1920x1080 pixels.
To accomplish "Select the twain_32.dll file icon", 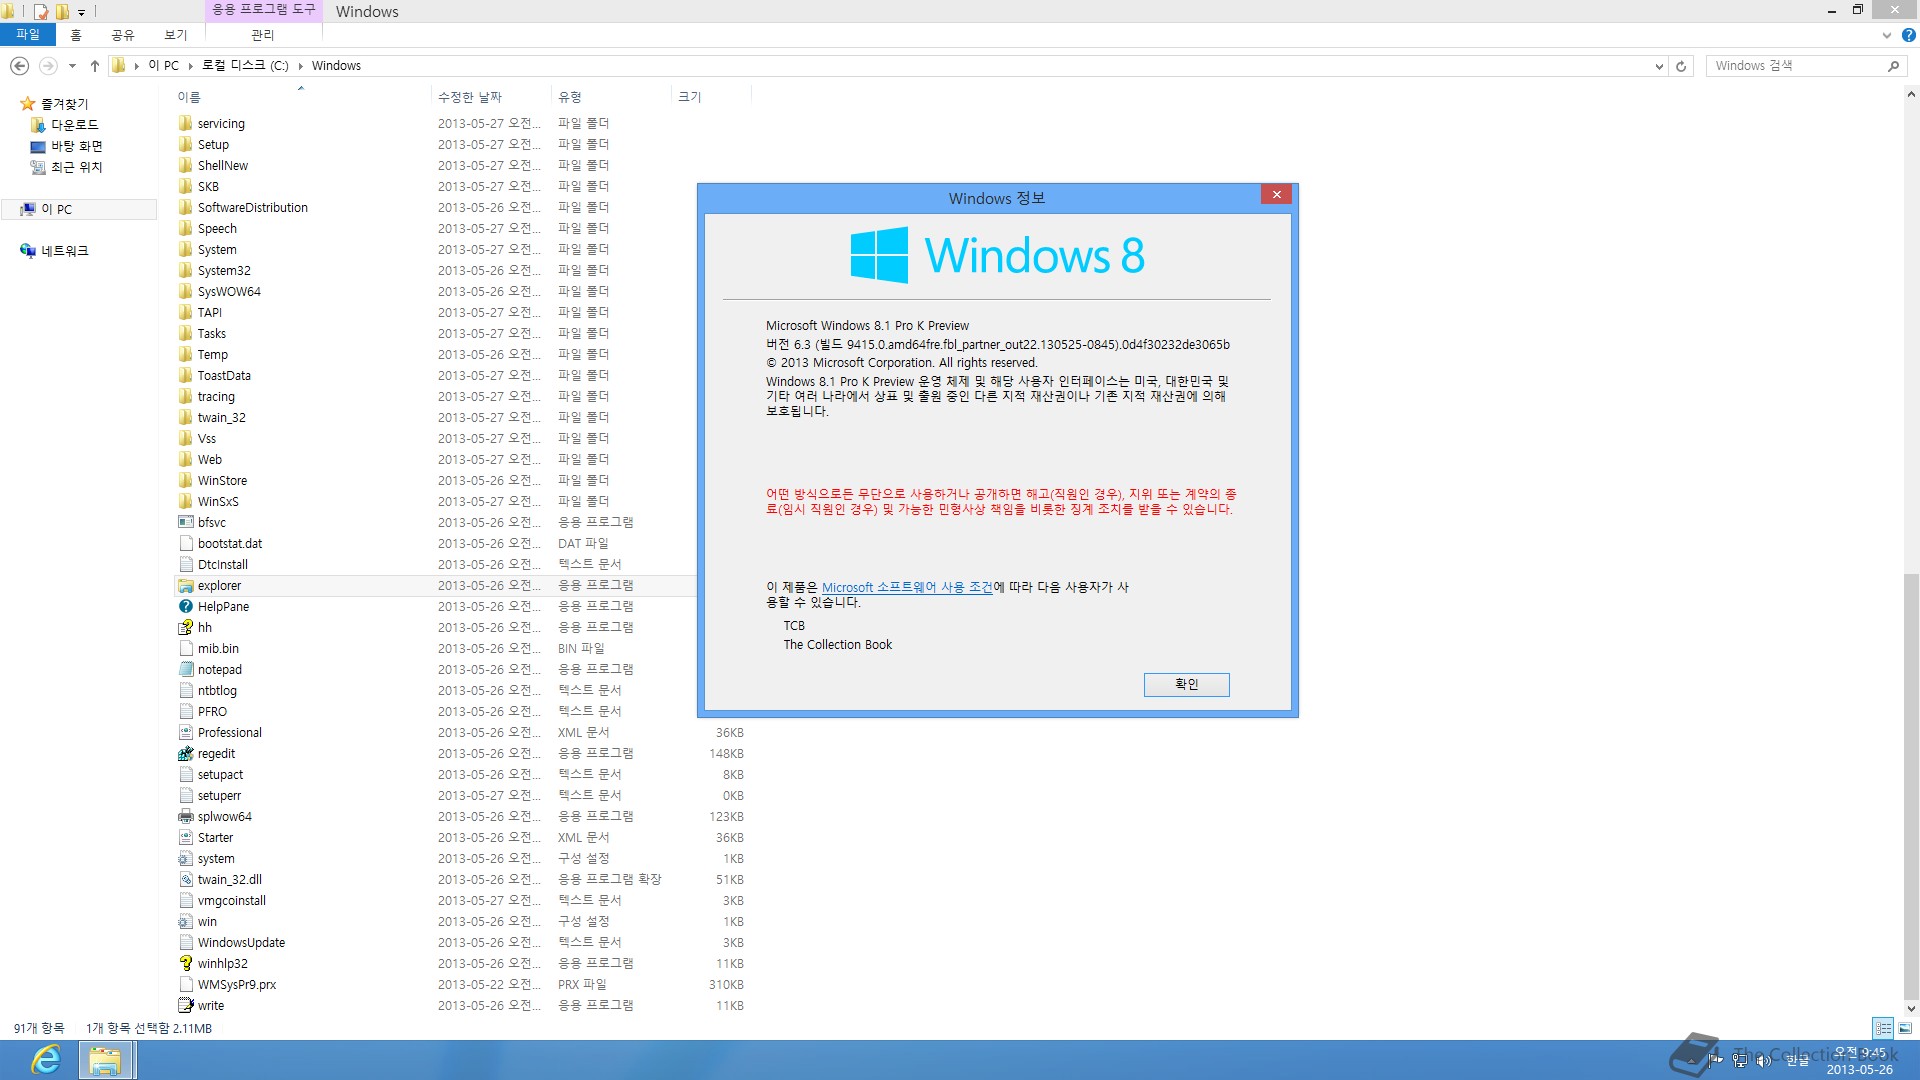I will tap(185, 880).
